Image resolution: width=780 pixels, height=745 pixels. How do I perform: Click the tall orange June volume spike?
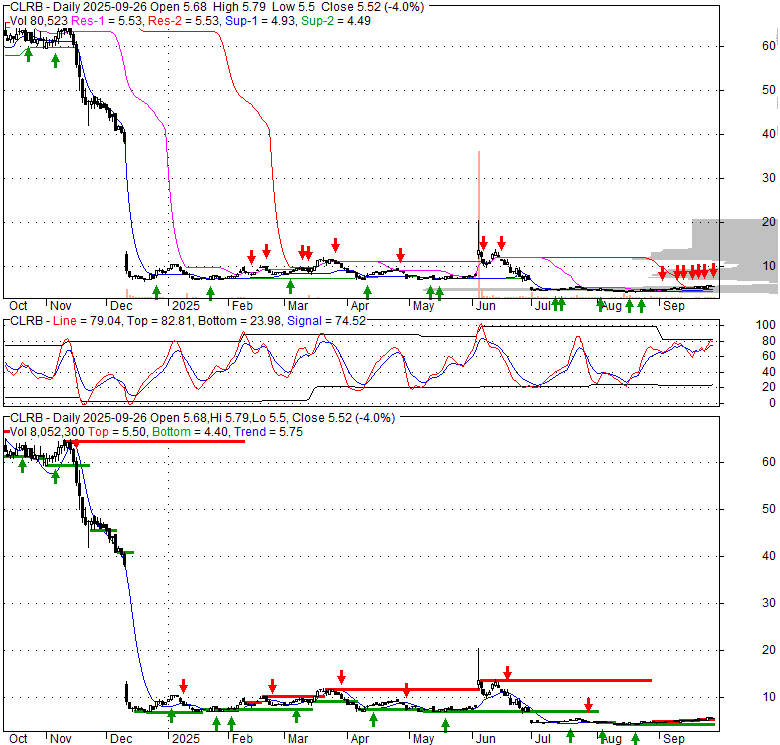[479, 224]
